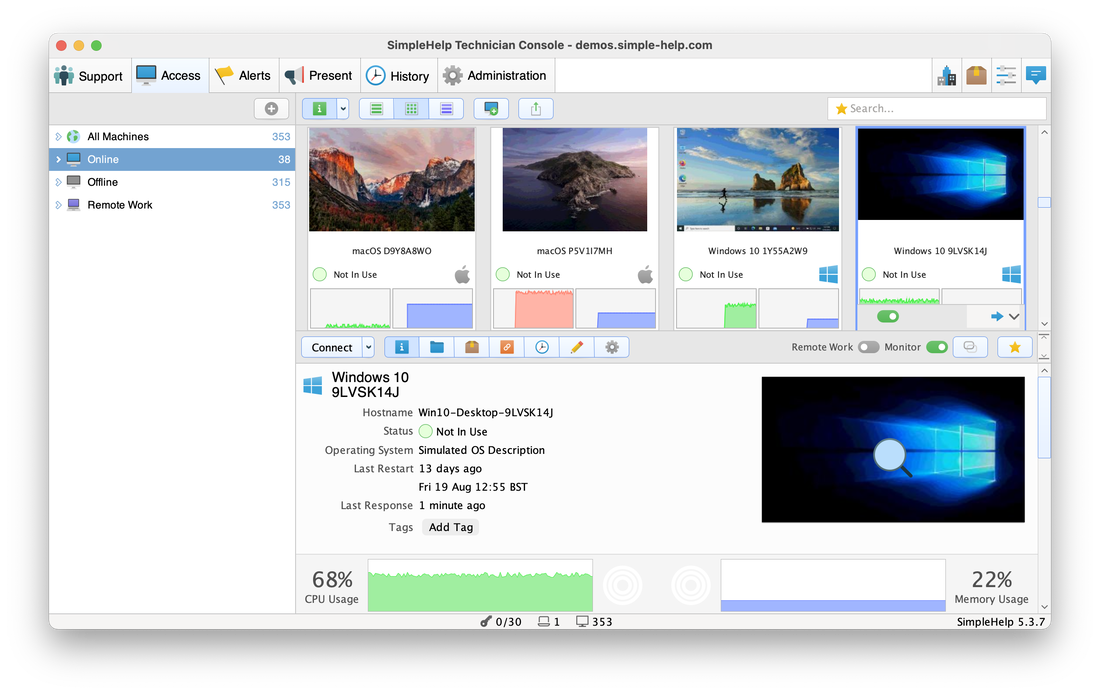Image resolution: width=1100 pixels, height=694 pixels.
Task: Enable the Remote Work toggle
Action: point(868,347)
